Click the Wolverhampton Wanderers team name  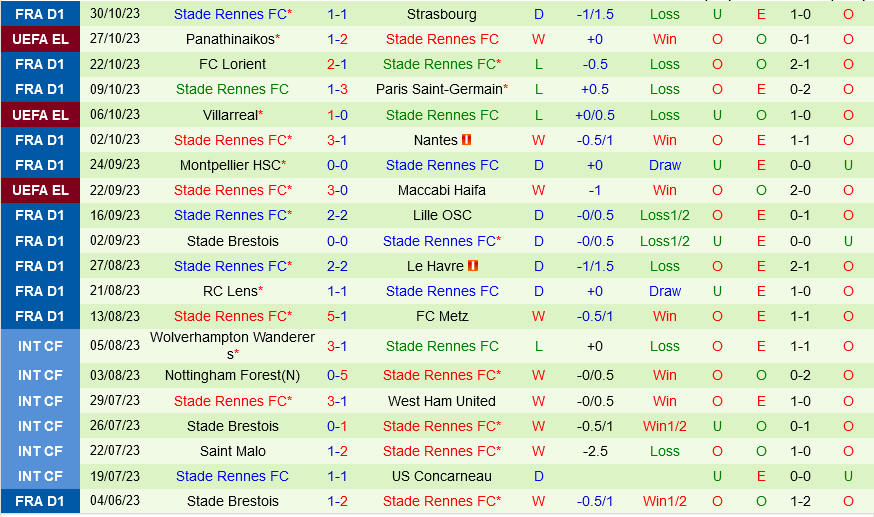click(232, 346)
